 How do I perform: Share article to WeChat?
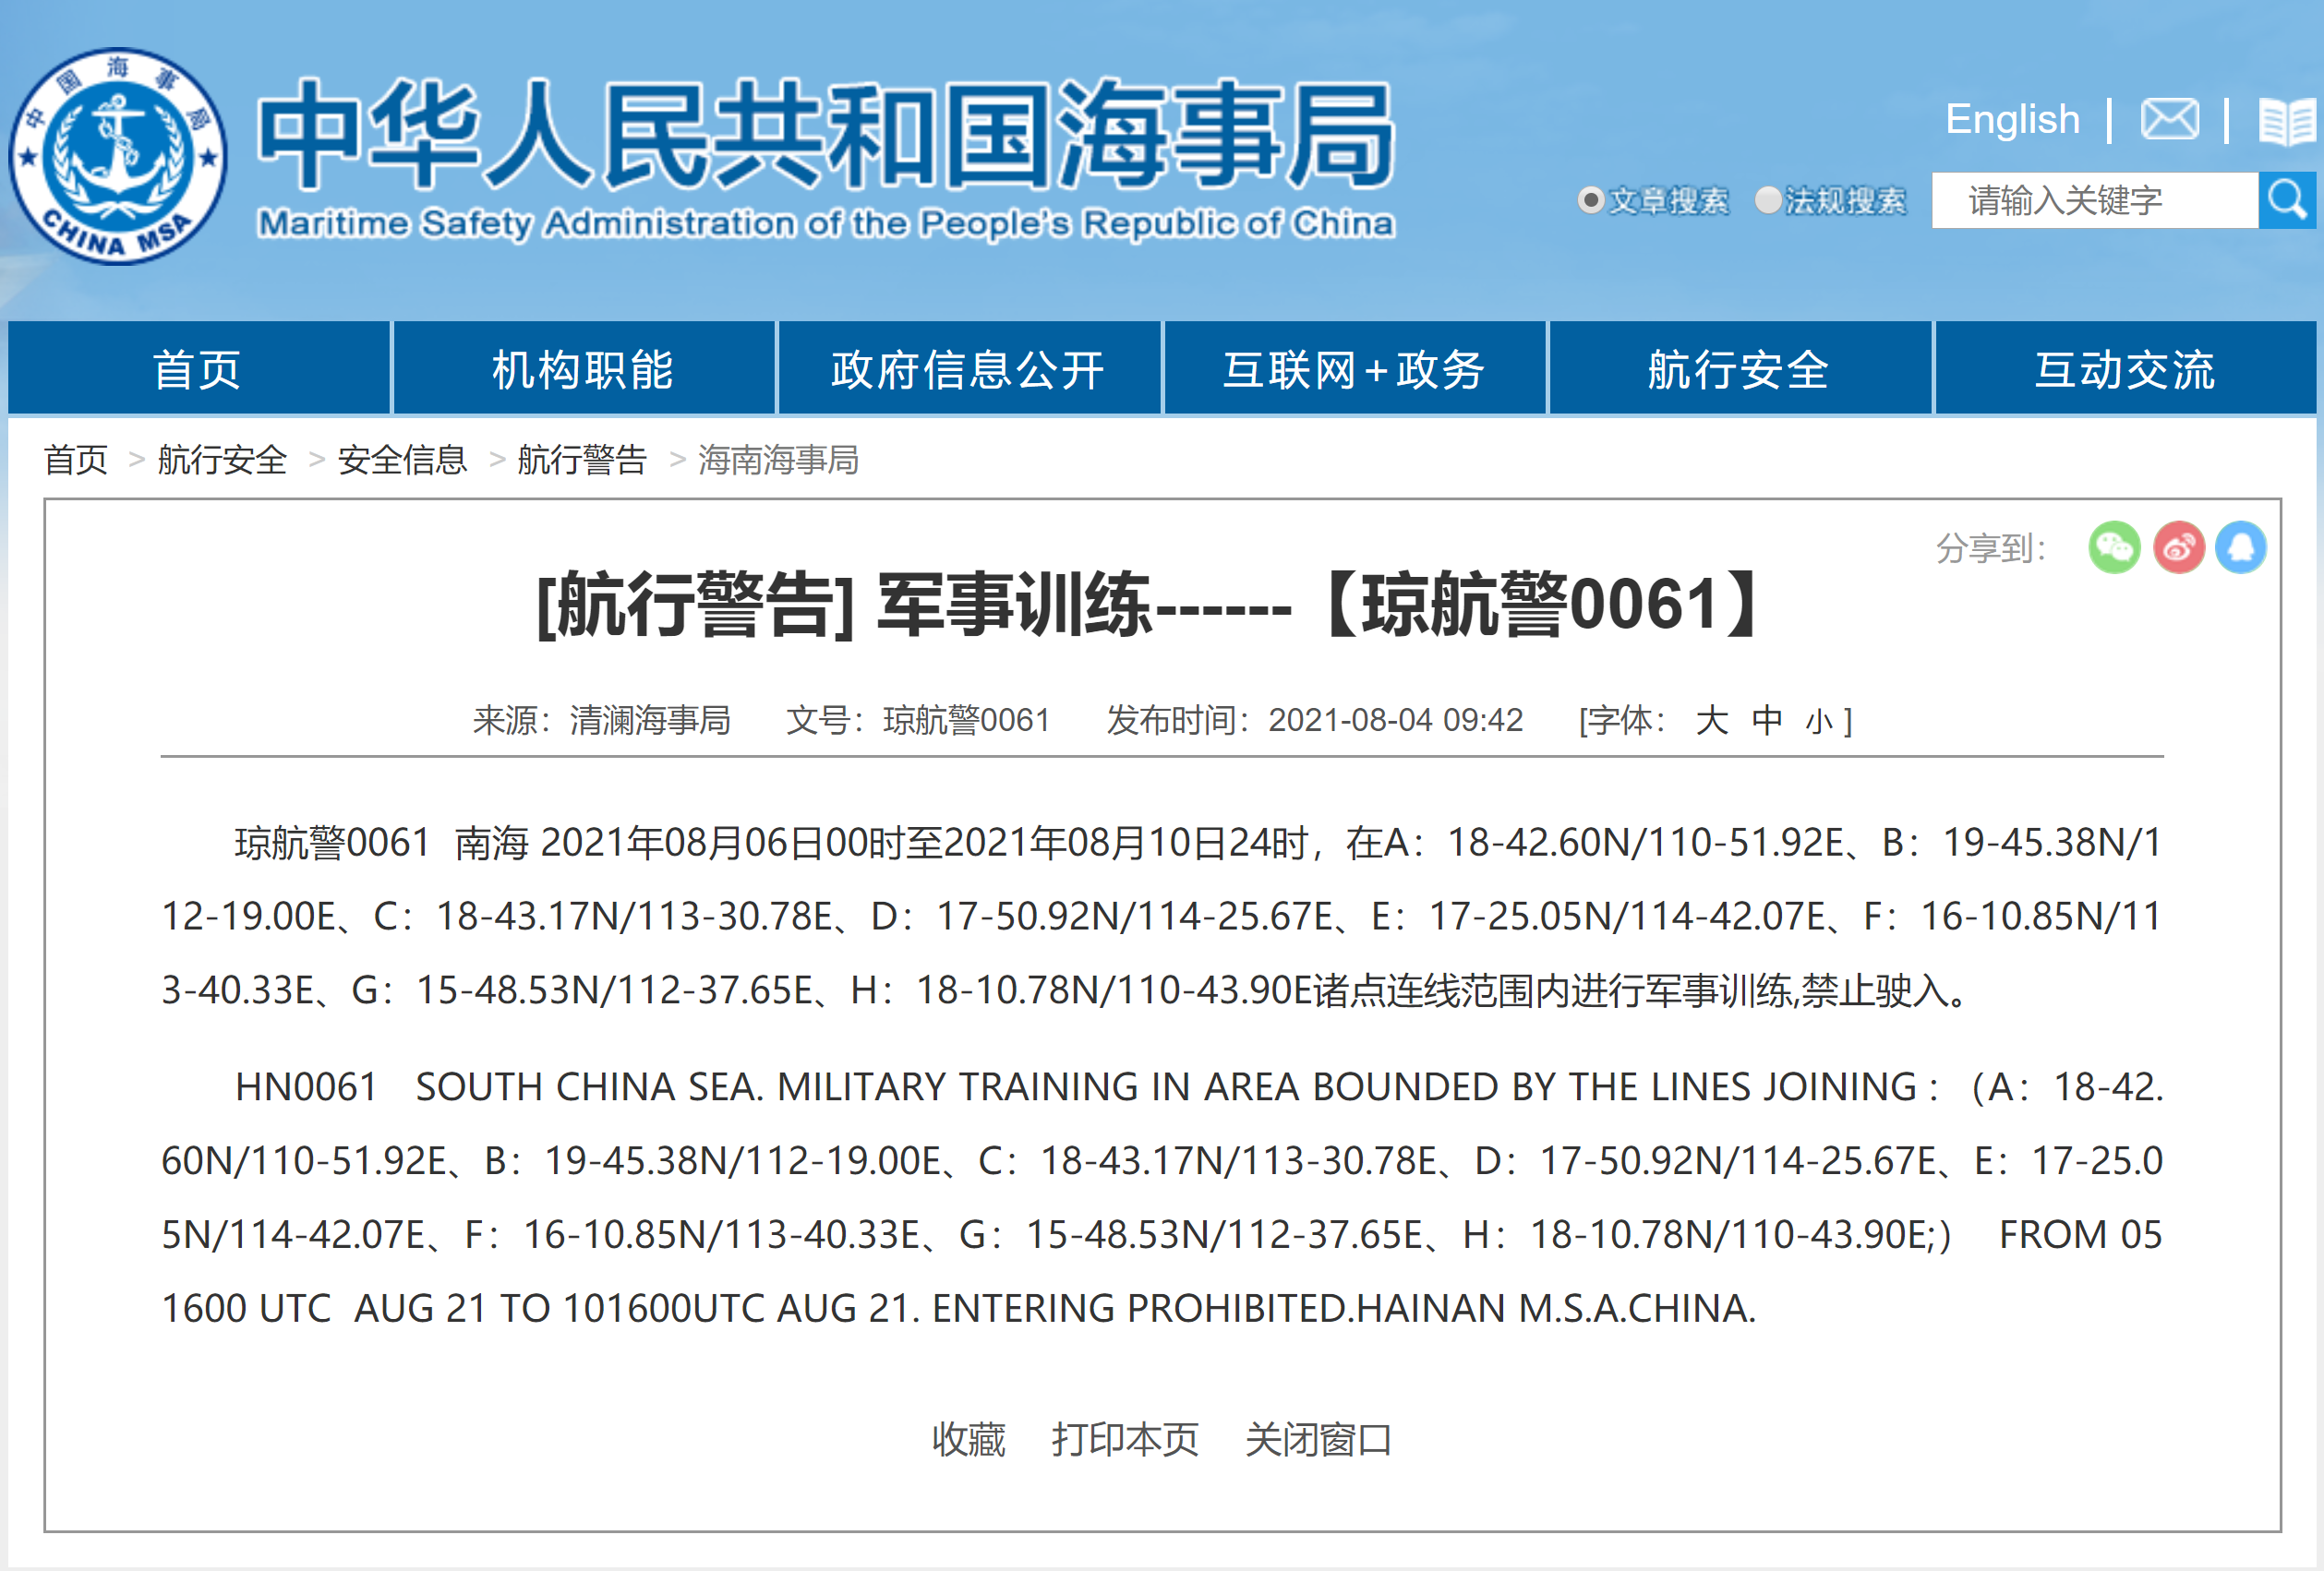[2114, 547]
